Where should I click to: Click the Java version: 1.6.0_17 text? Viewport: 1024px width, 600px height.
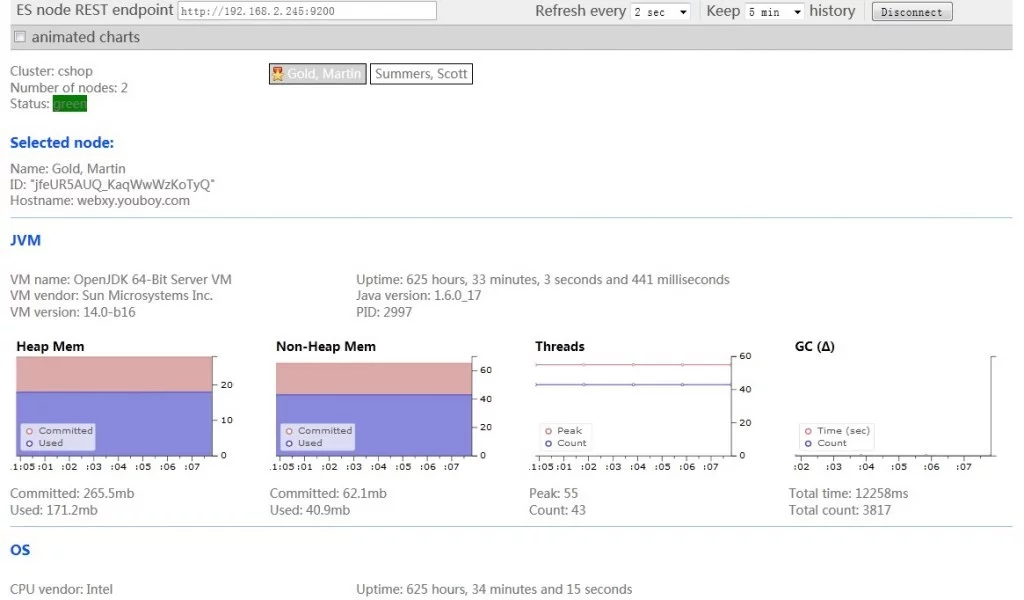coord(419,295)
